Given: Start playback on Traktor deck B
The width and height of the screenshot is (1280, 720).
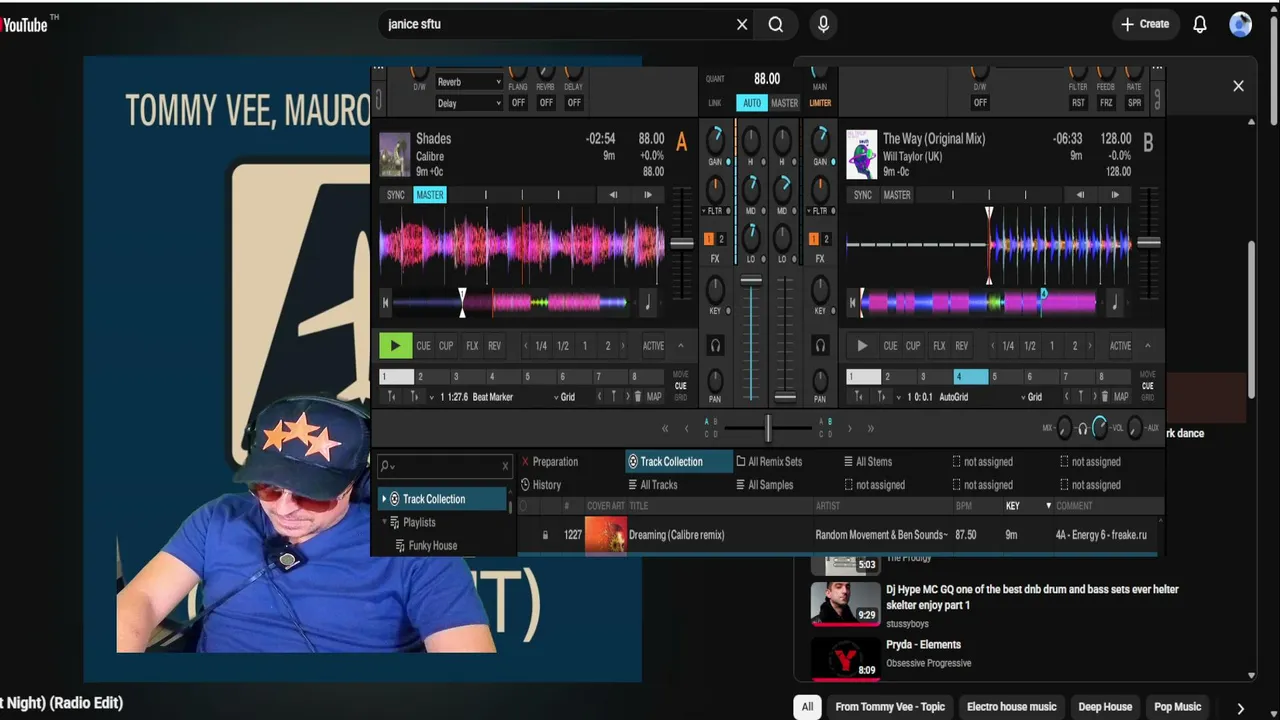Looking at the screenshot, I should click(862, 346).
